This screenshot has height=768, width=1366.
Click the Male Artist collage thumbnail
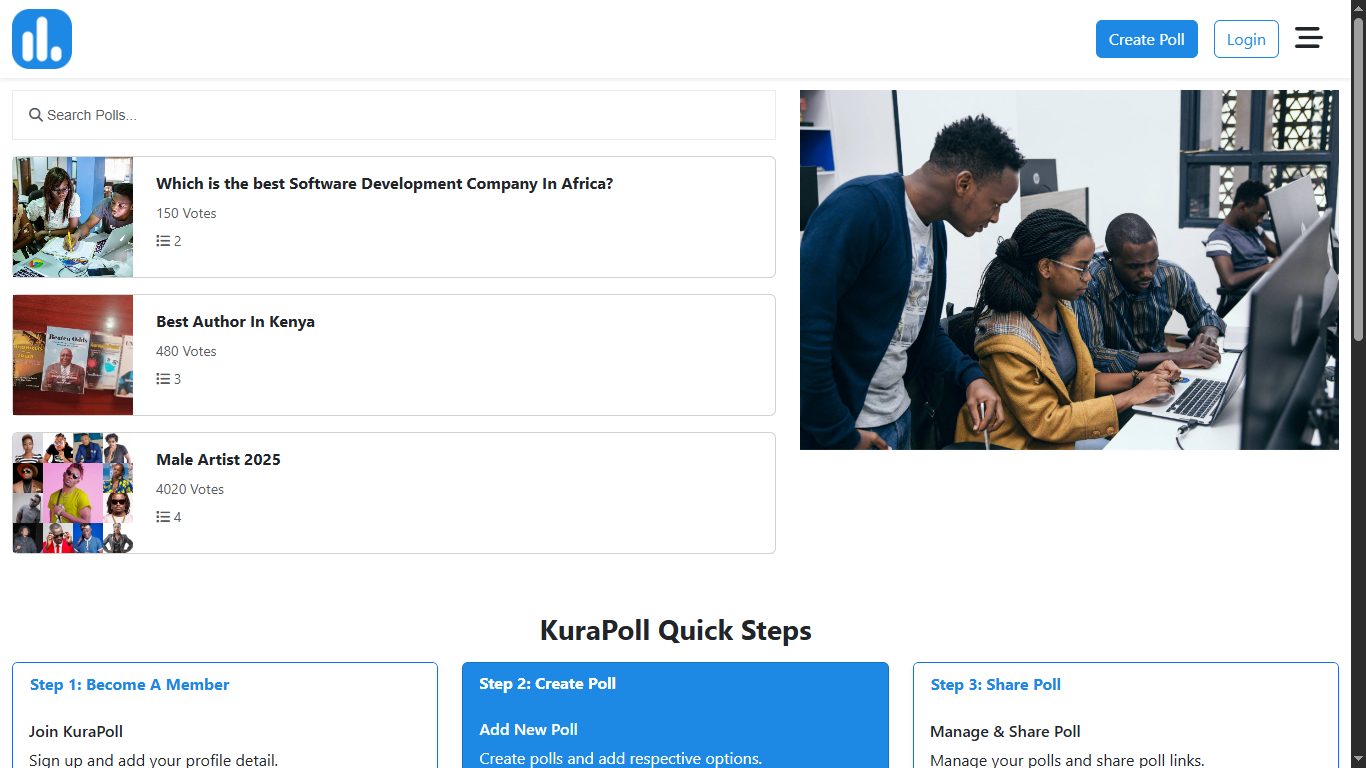click(x=73, y=493)
